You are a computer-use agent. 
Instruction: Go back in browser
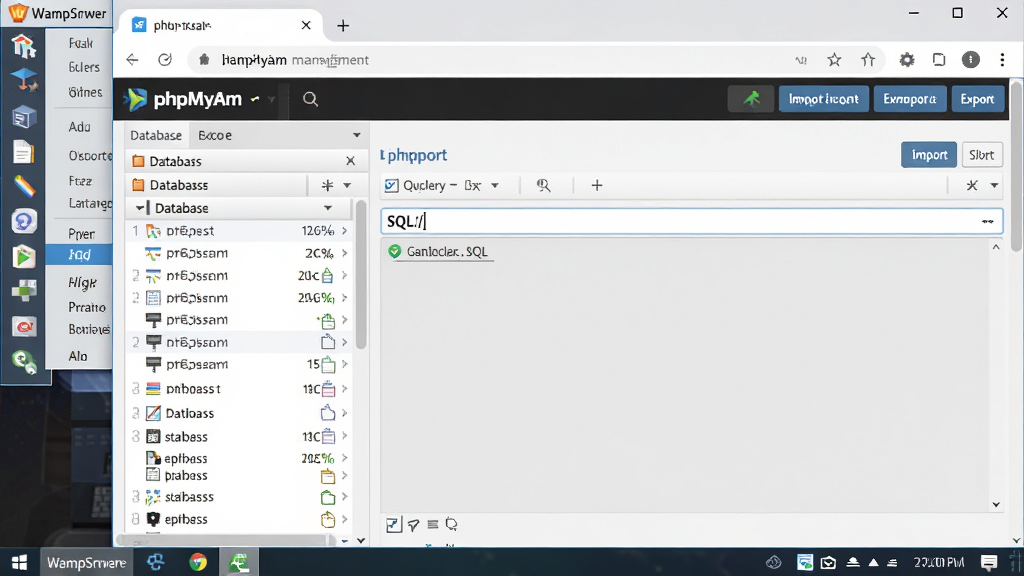coord(133,60)
